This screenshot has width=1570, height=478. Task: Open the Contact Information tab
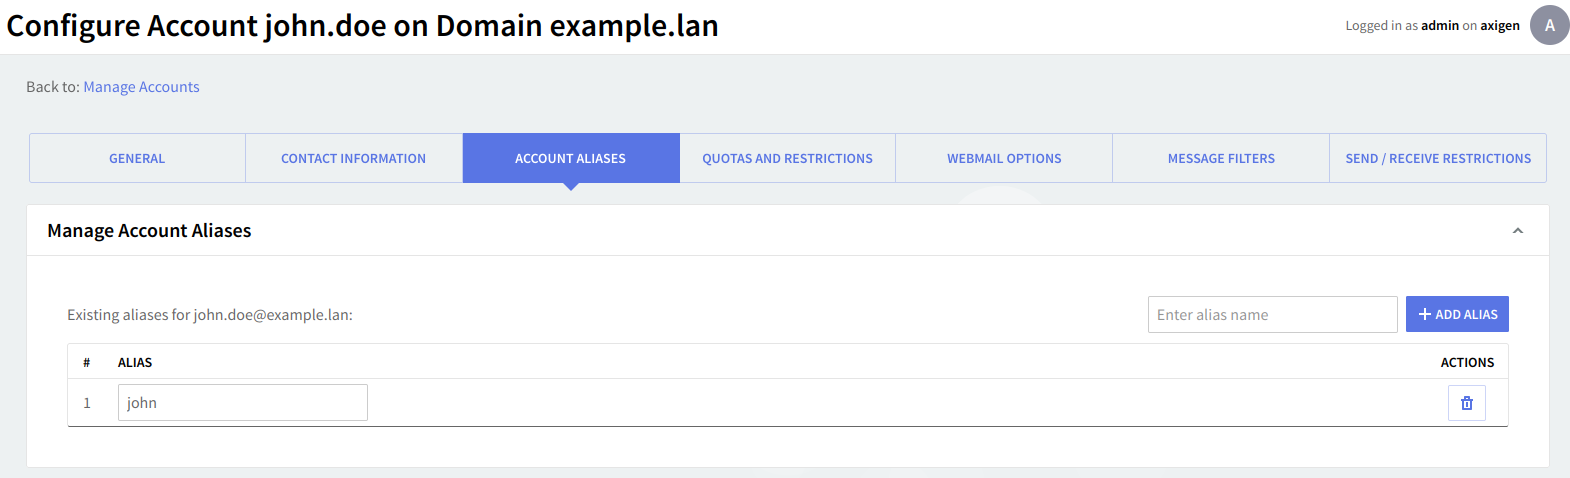click(353, 158)
